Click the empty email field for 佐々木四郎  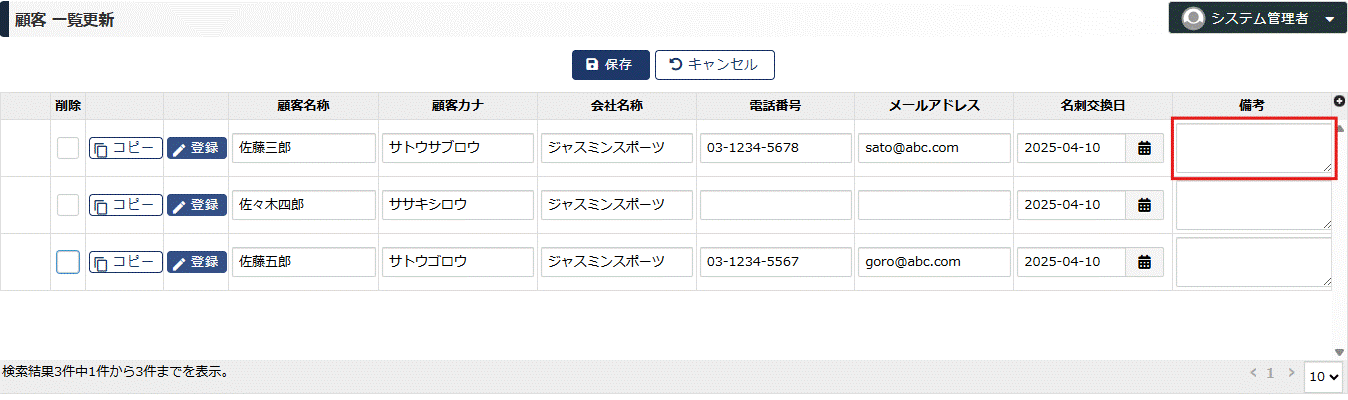tap(934, 205)
